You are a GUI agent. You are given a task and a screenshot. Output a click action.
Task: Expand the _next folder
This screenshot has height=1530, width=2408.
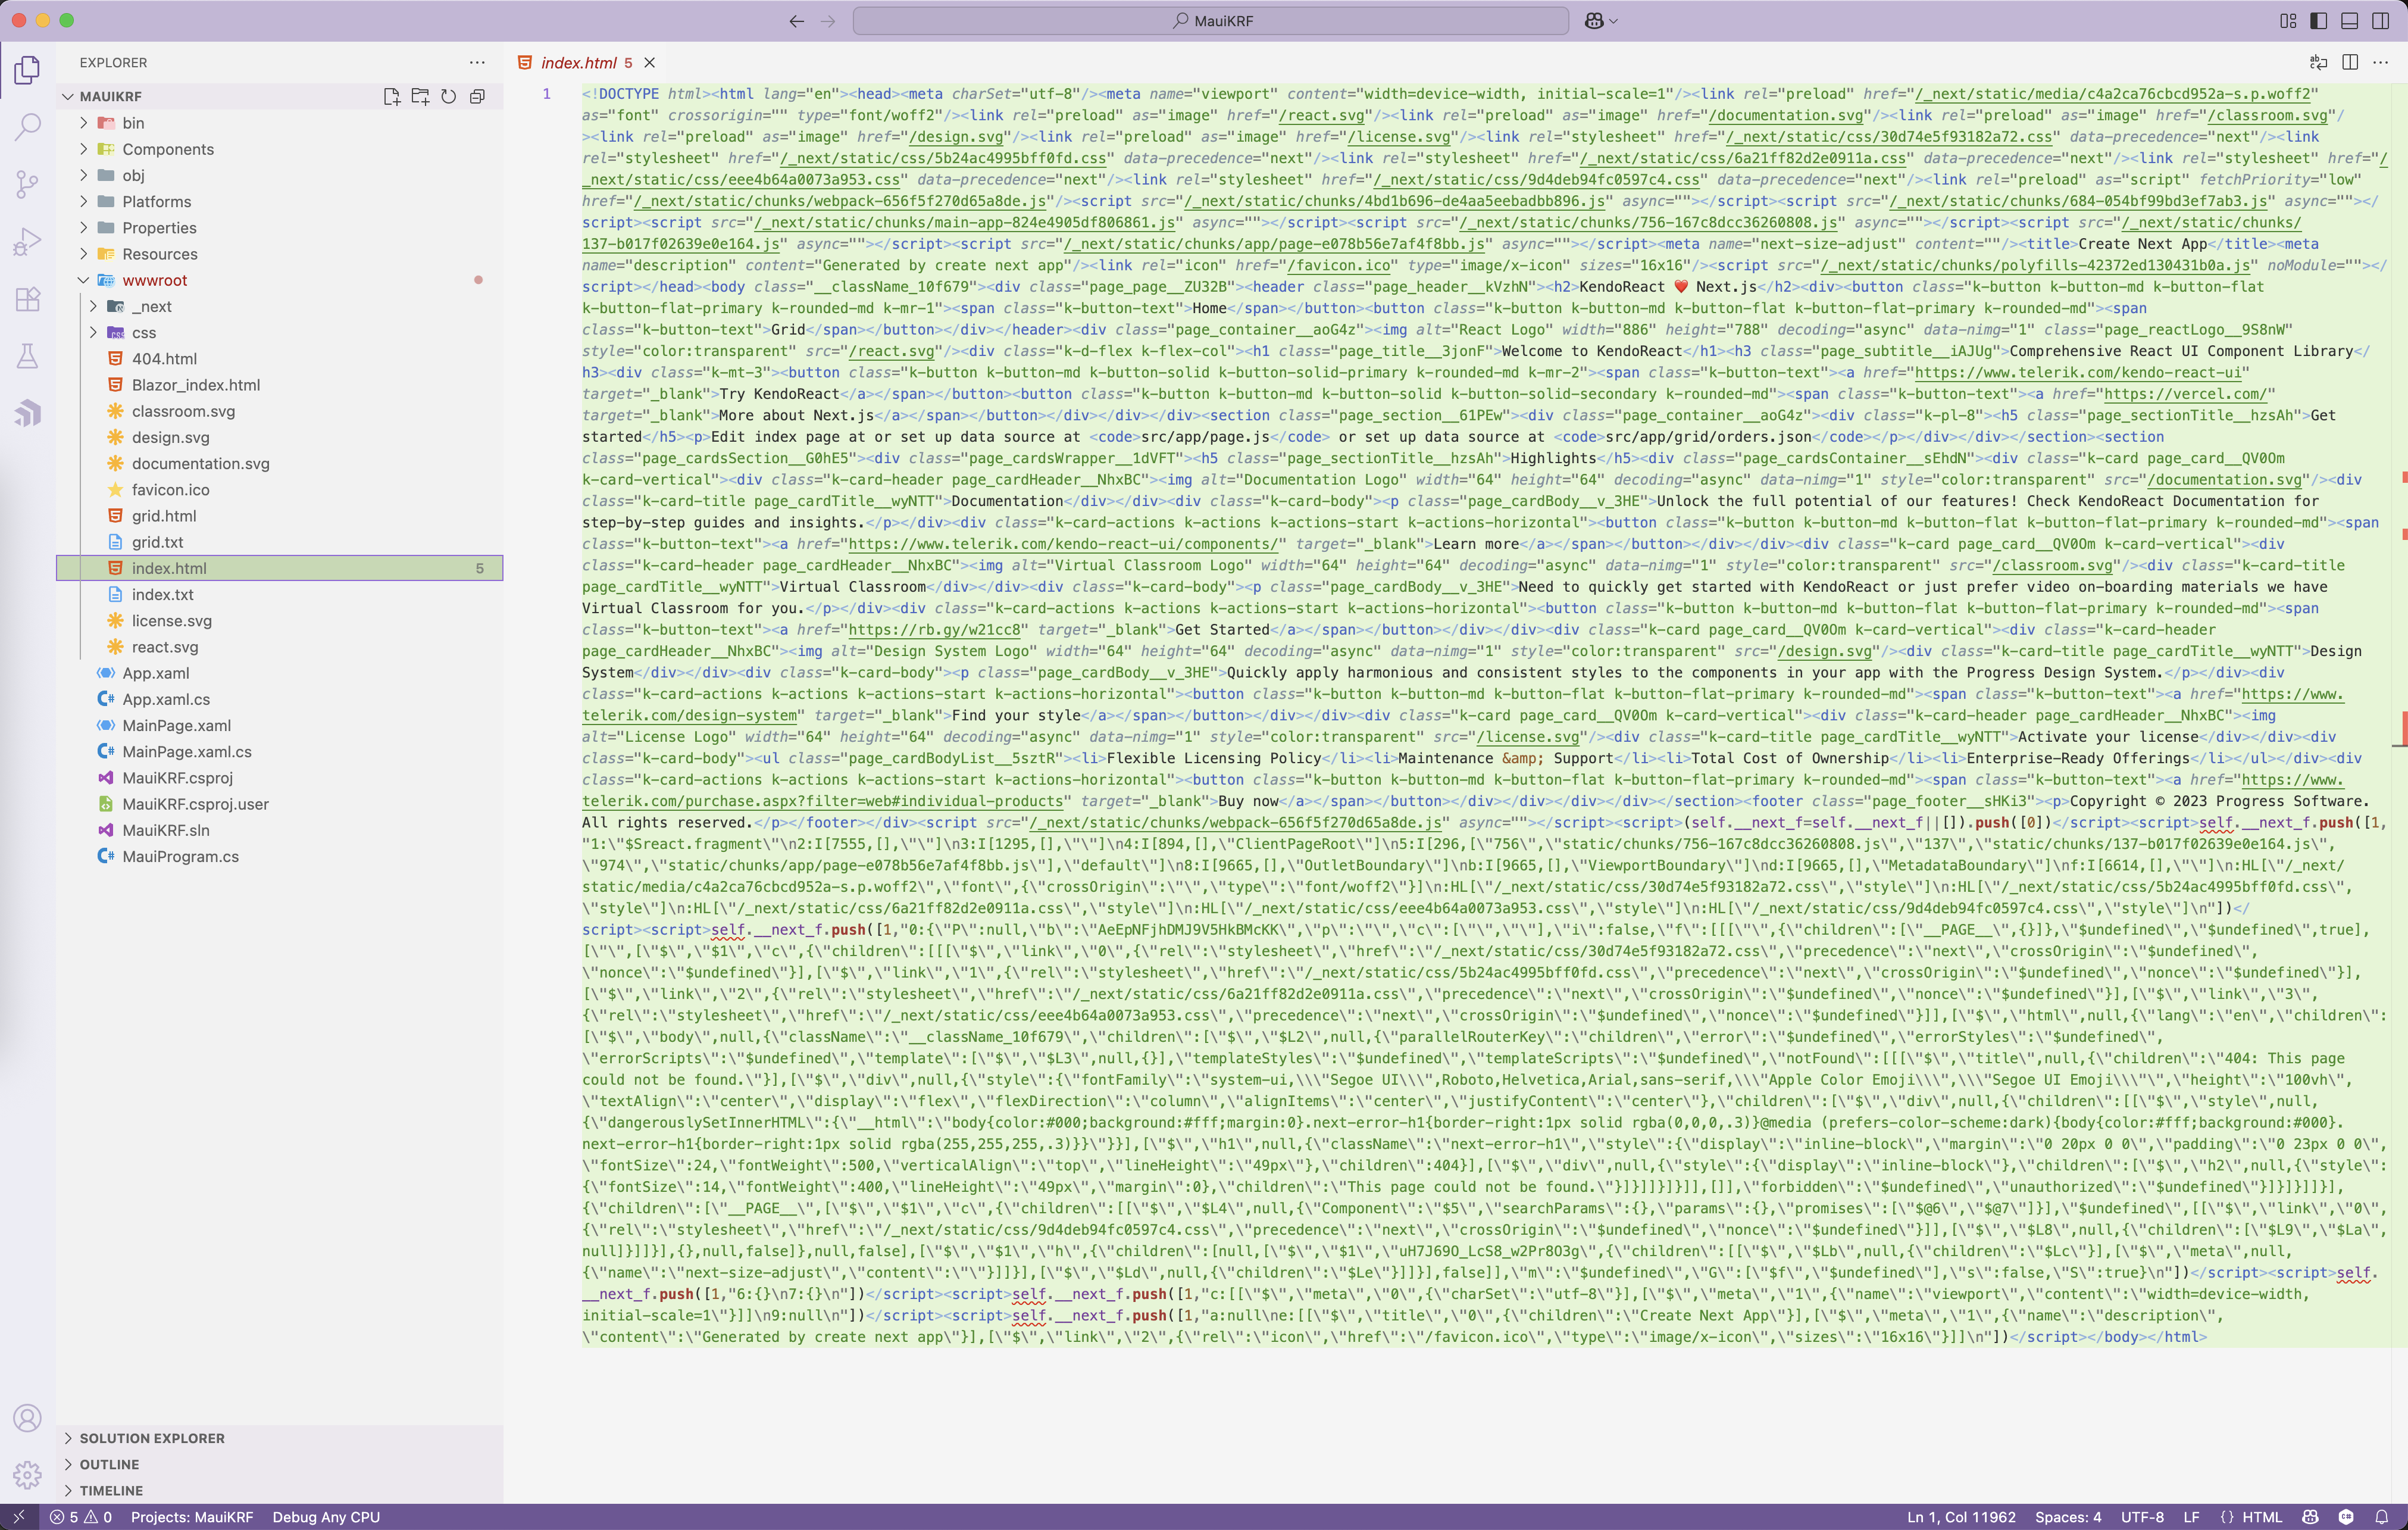pyautogui.click(x=93, y=306)
